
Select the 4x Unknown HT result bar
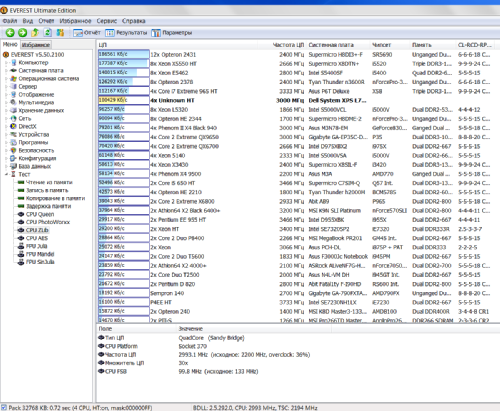point(124,100)
